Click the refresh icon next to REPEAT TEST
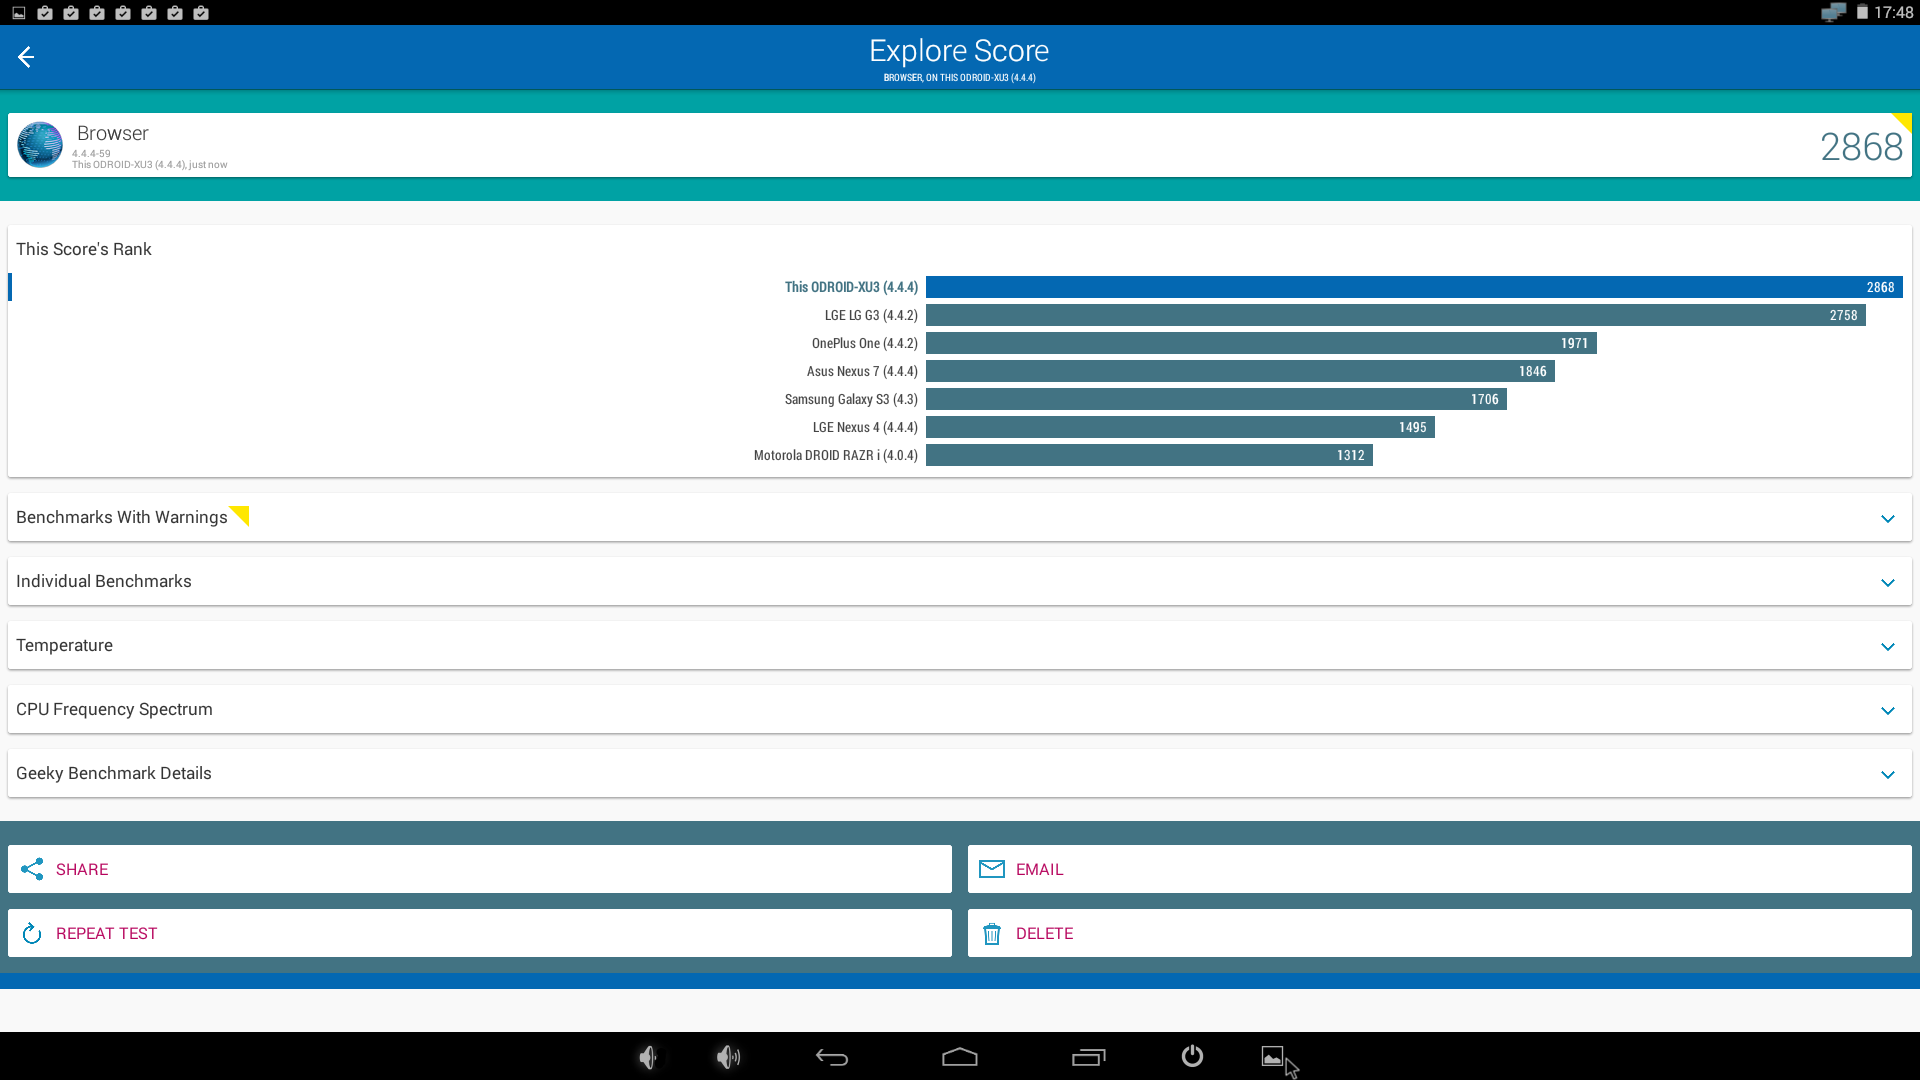The width and height of the screenshot is (1920, 1080). [32, 933]
